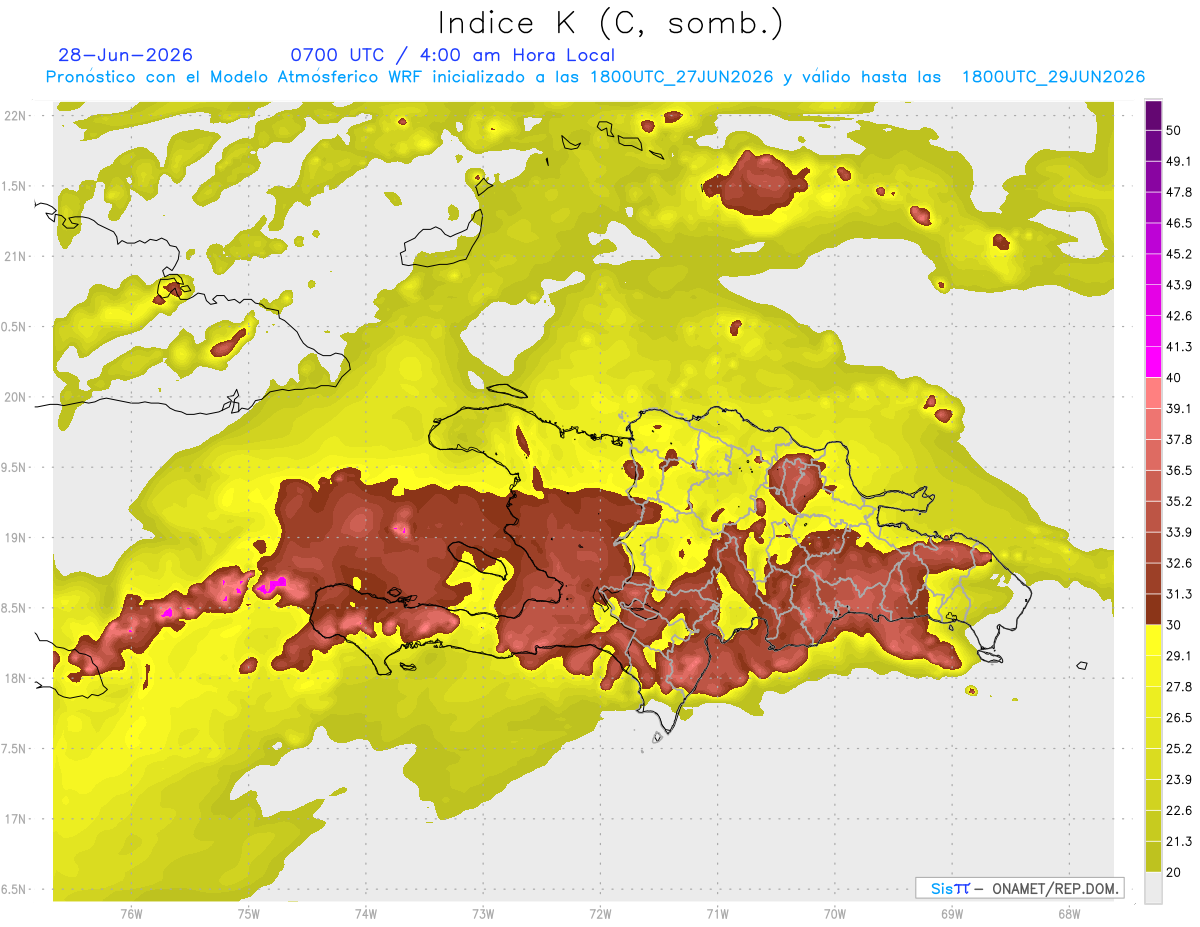Click the "9.5N" latitude label
This screenshot has width=1200, height=927.
(14, 467)
